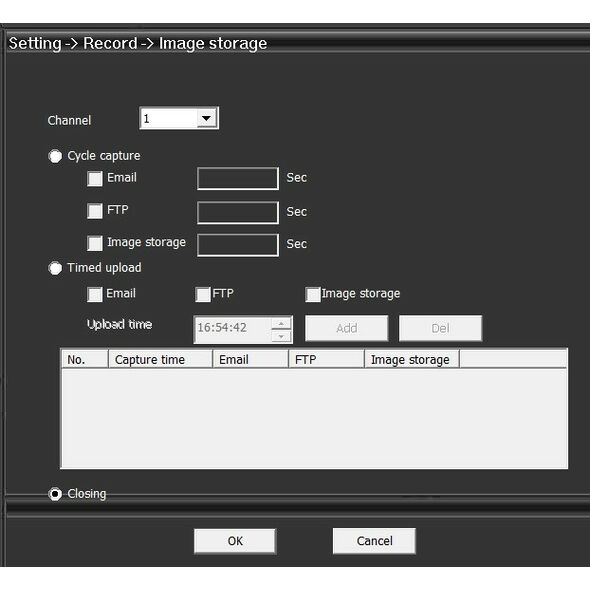Viewport: 590px width, 590px height.
Task: Decrease upload time with down spinner arrow
Action: click(281, 336)
